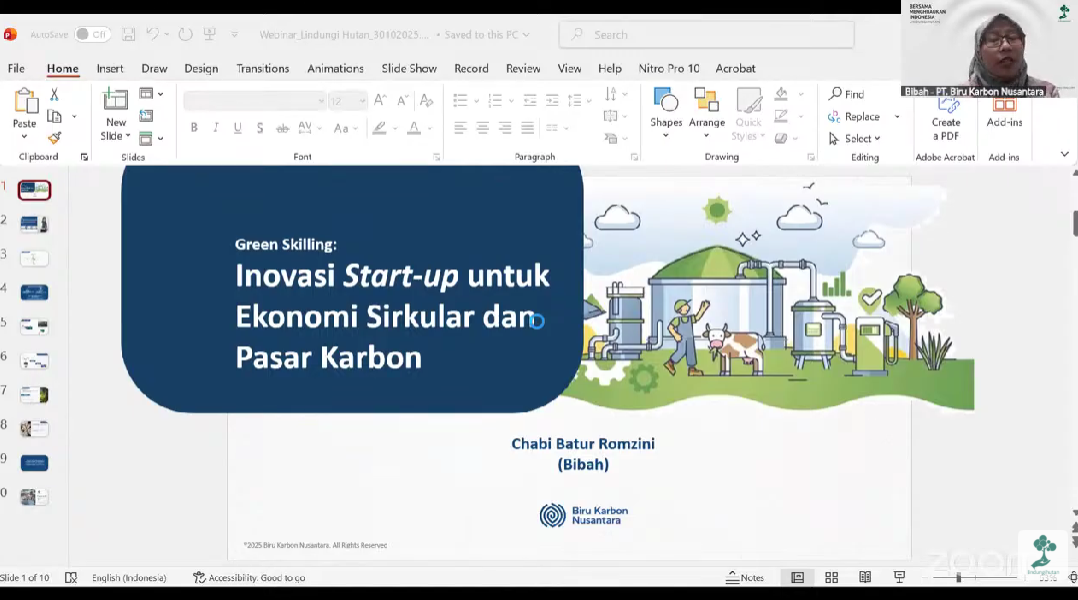Select slide 9 thumbnail
This screenshot has height=600, width=1078.
pos(34,463)
